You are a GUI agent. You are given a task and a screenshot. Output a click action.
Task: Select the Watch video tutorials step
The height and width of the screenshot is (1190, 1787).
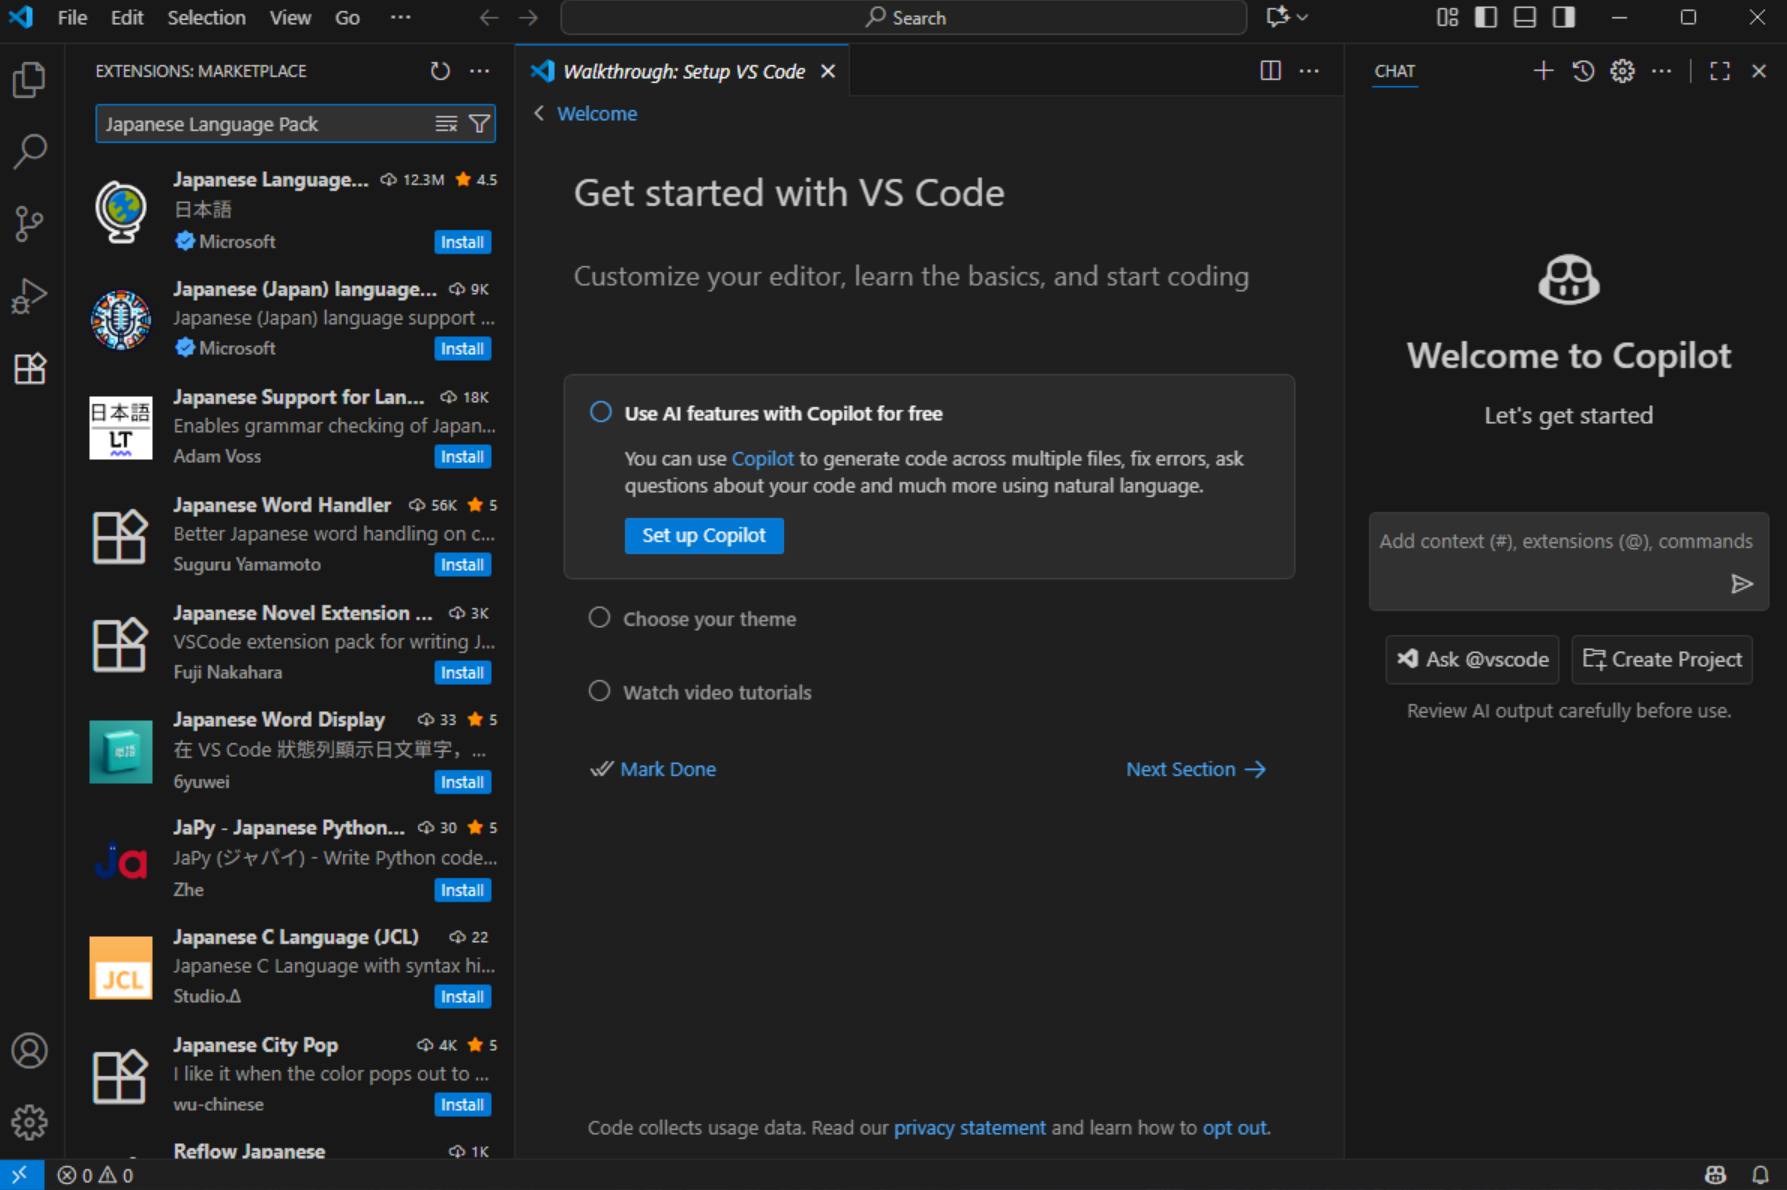[x=717, y=692]
